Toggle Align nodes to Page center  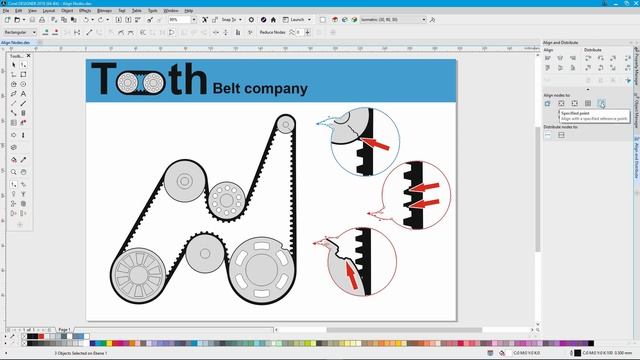click(574, 103)
